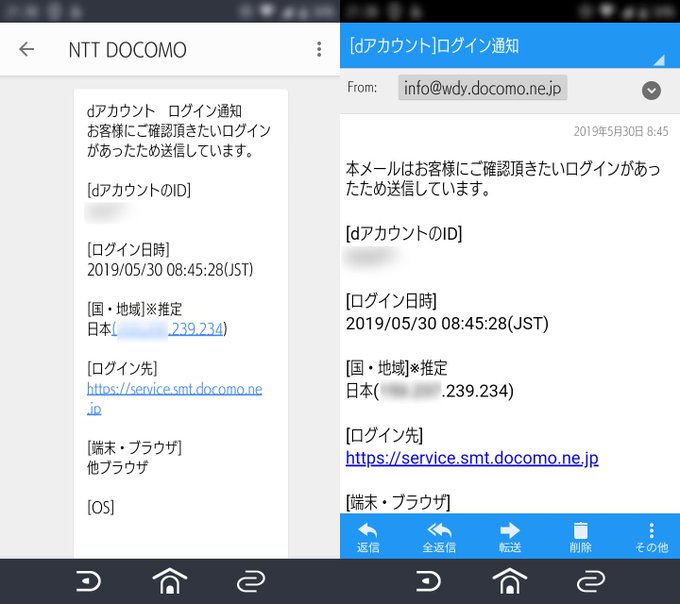Tap the home button on right phone navigation bar
Screen dimensions: 680x604
tap(510, 581)
